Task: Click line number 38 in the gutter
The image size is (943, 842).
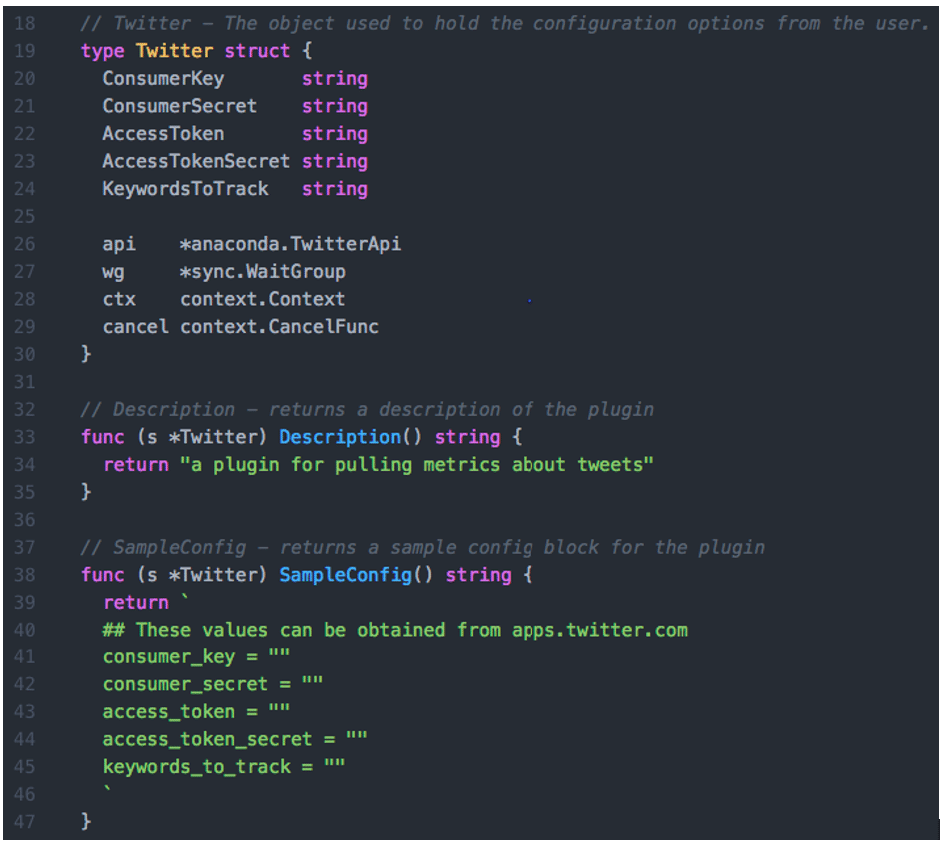Action: click(25, 575)
